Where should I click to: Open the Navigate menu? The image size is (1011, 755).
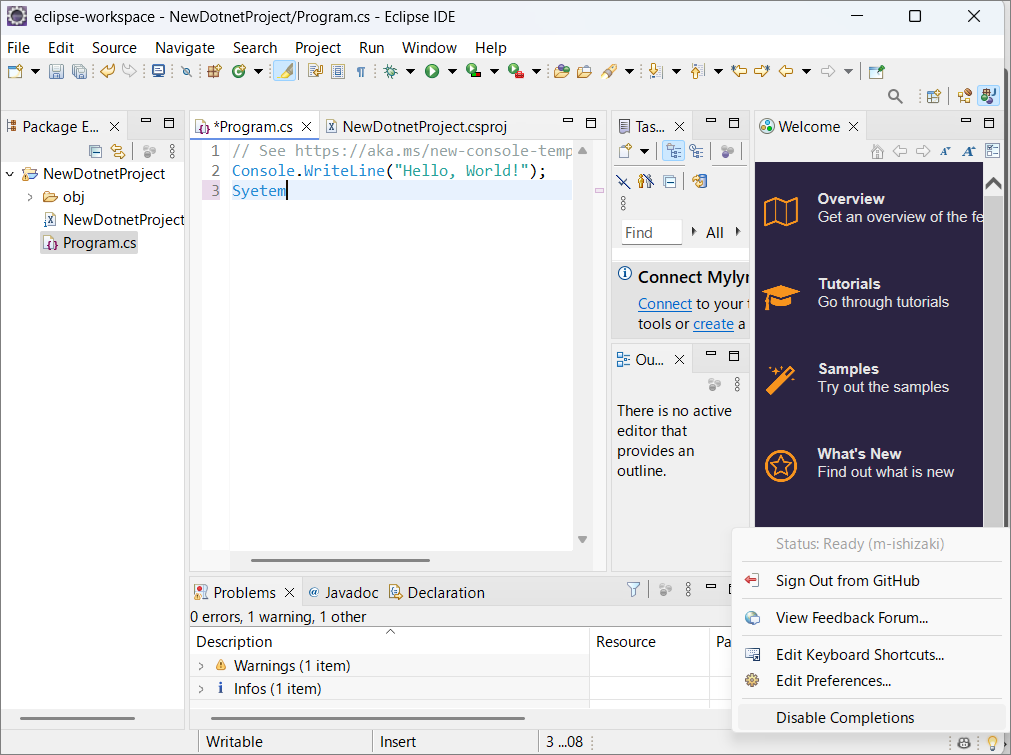(x=185, y=48)
